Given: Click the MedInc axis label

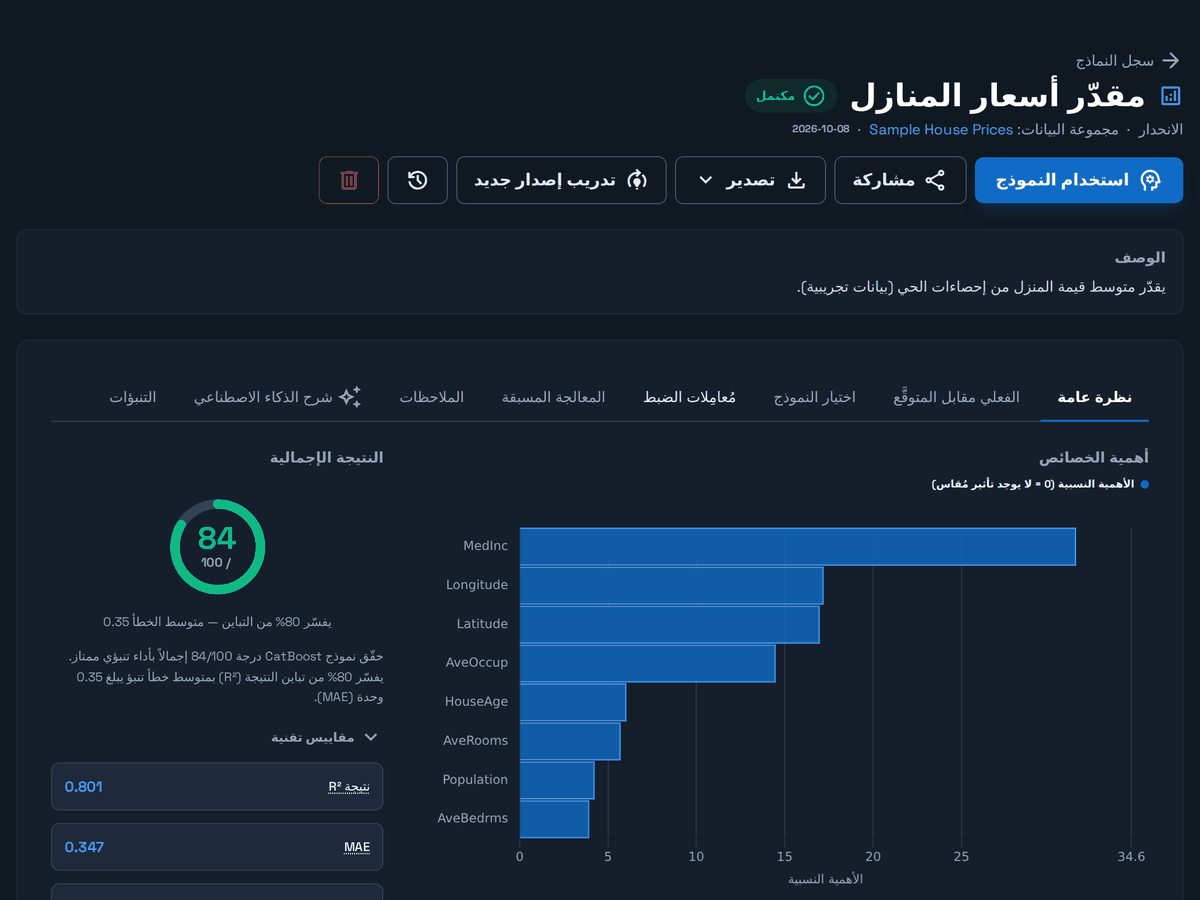Looking at the screenshot, I should (x=485, y=546).
